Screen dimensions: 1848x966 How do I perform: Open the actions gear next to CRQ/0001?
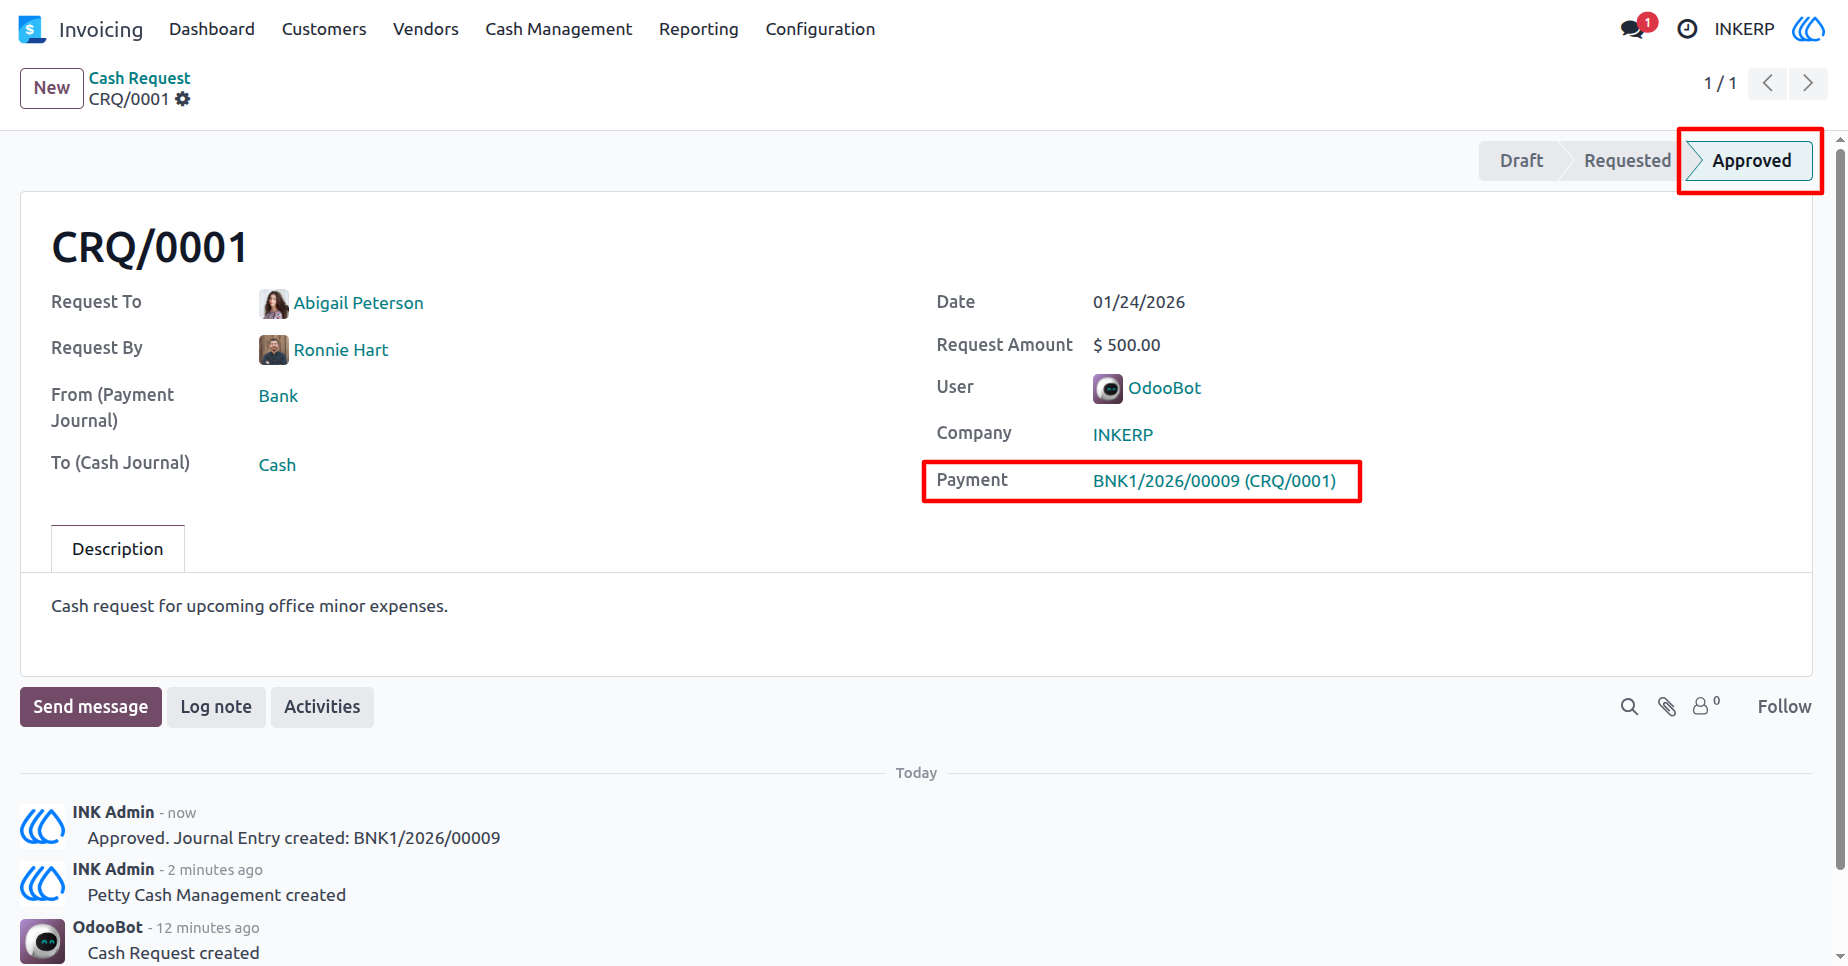(x=183, y=99)
